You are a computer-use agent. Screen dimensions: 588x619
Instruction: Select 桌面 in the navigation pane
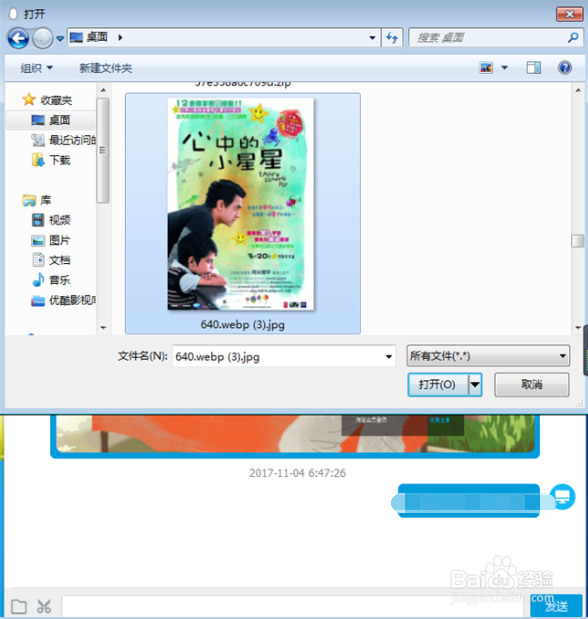click(x=51, y=120)
